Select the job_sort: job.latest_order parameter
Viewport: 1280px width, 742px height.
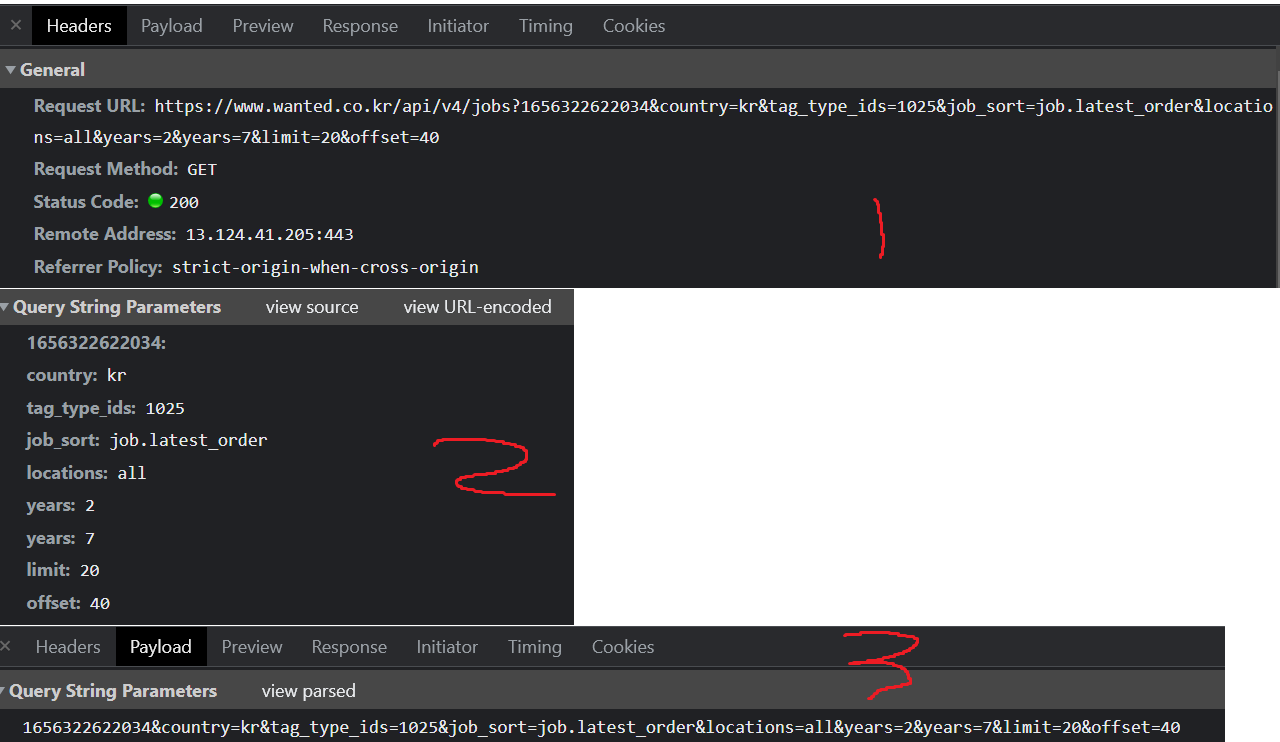coord(147,440)
